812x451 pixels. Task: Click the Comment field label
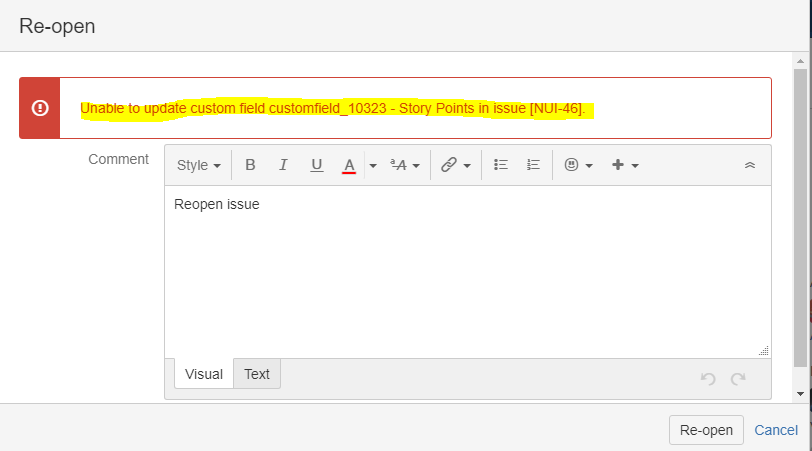[118, 159]
